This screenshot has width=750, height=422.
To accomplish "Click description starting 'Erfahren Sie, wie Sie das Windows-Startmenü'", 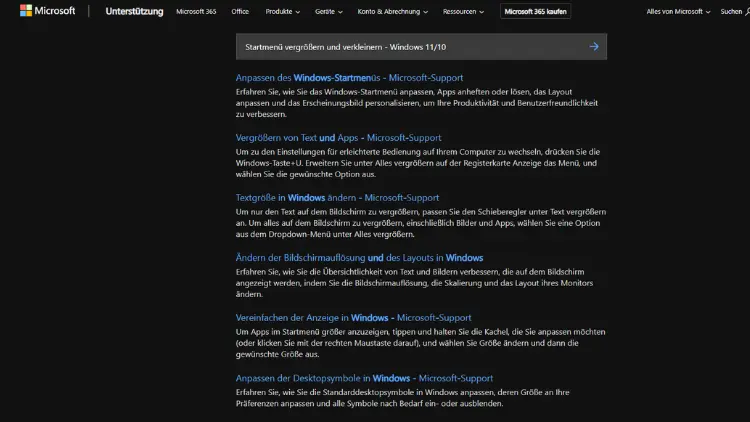I will click(417, 103).
